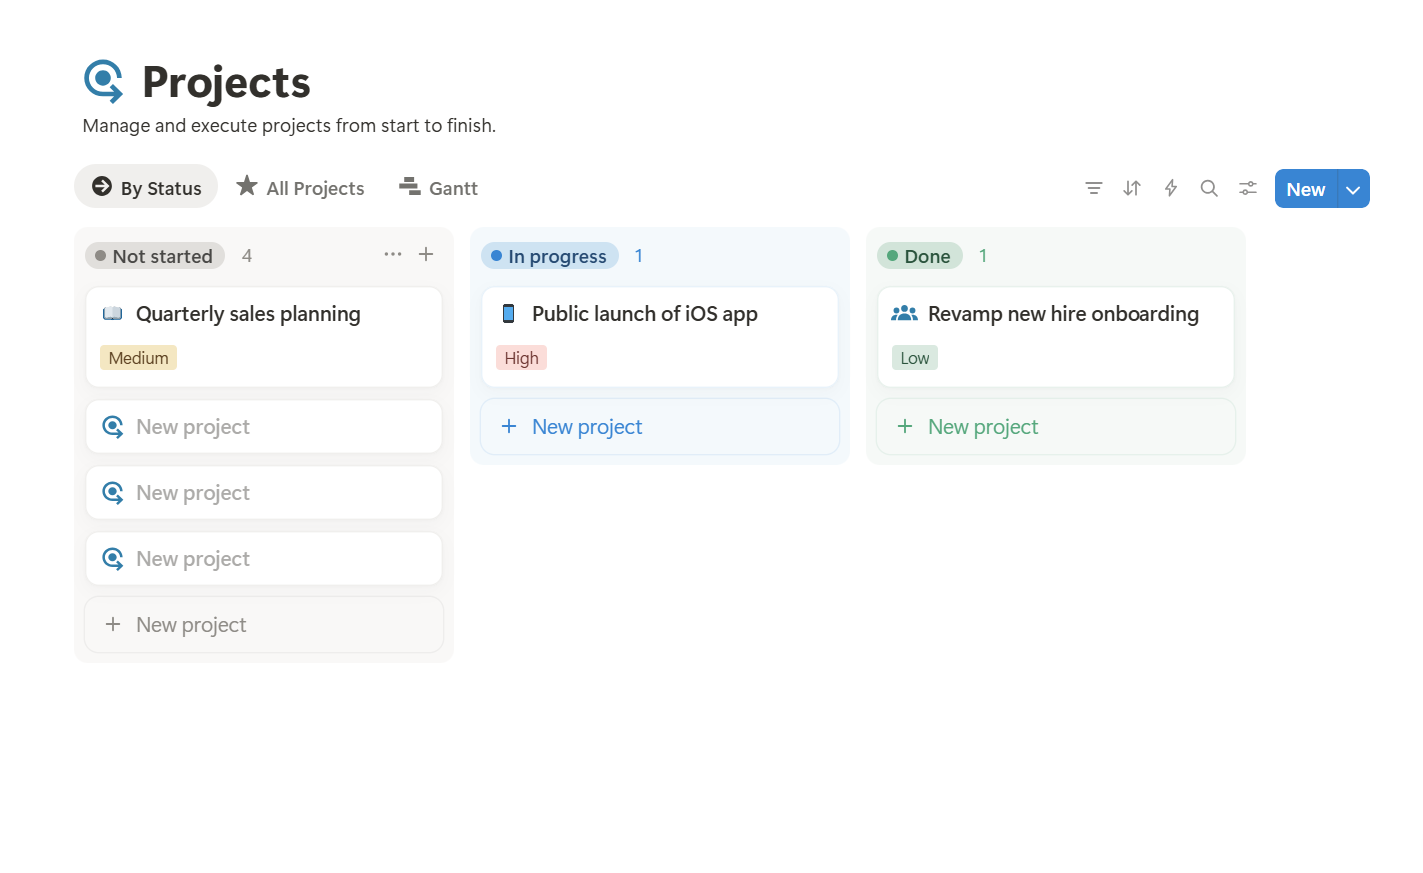The width and height of the screenshot is (1423, 873).
Task: Open the Public launch of iOS app card
Action: [x=645, y=313]
